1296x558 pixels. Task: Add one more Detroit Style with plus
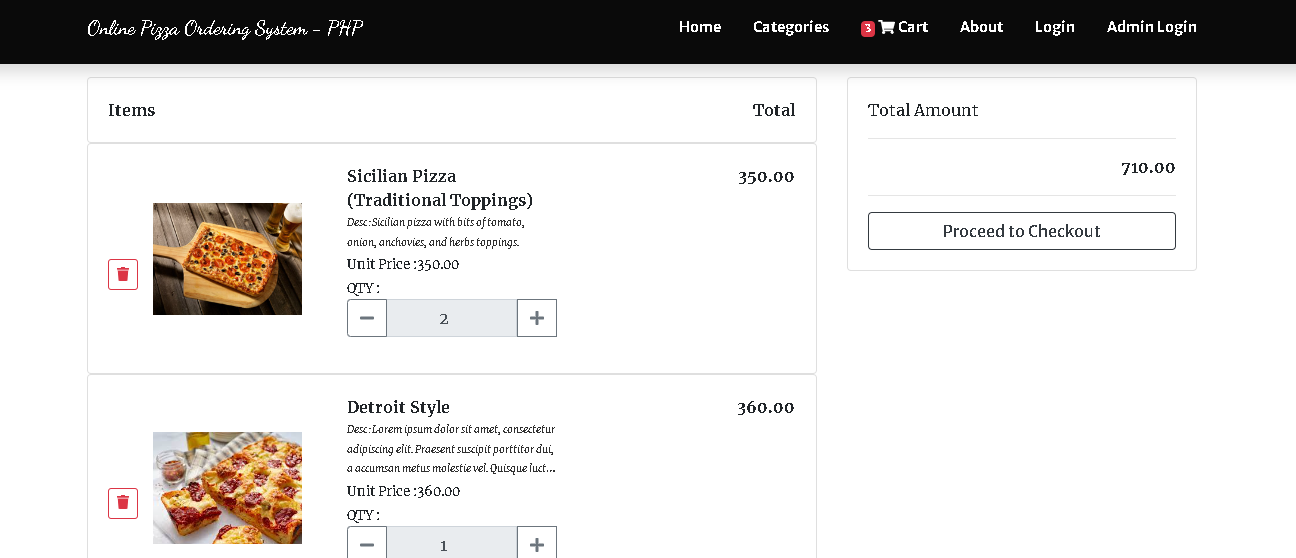point(537,545)
